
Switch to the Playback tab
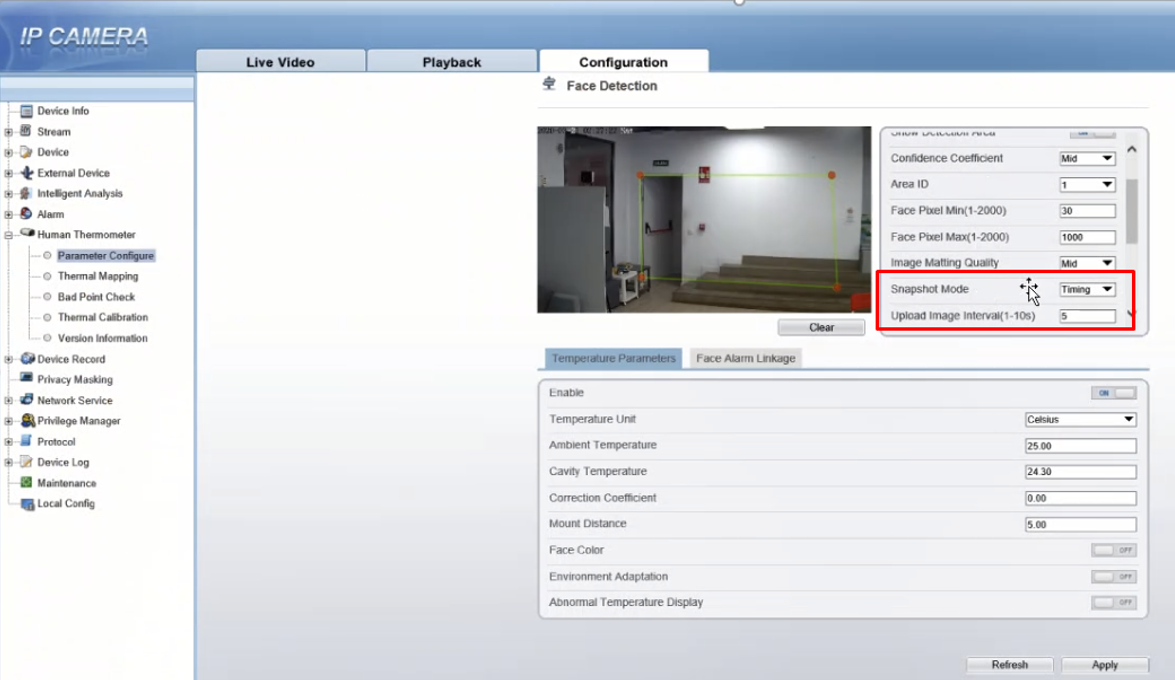(451, 61)
